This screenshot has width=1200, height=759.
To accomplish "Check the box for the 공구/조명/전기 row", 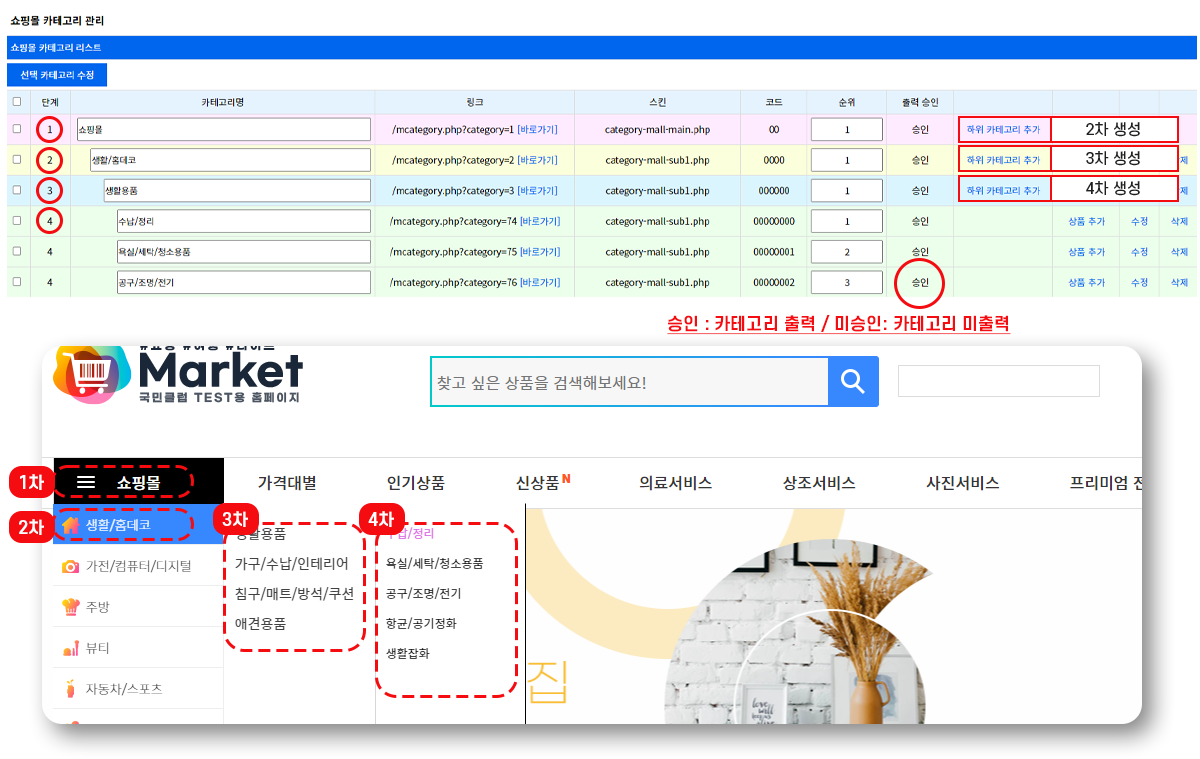I will pyautogui.click(x=16, y=282).
